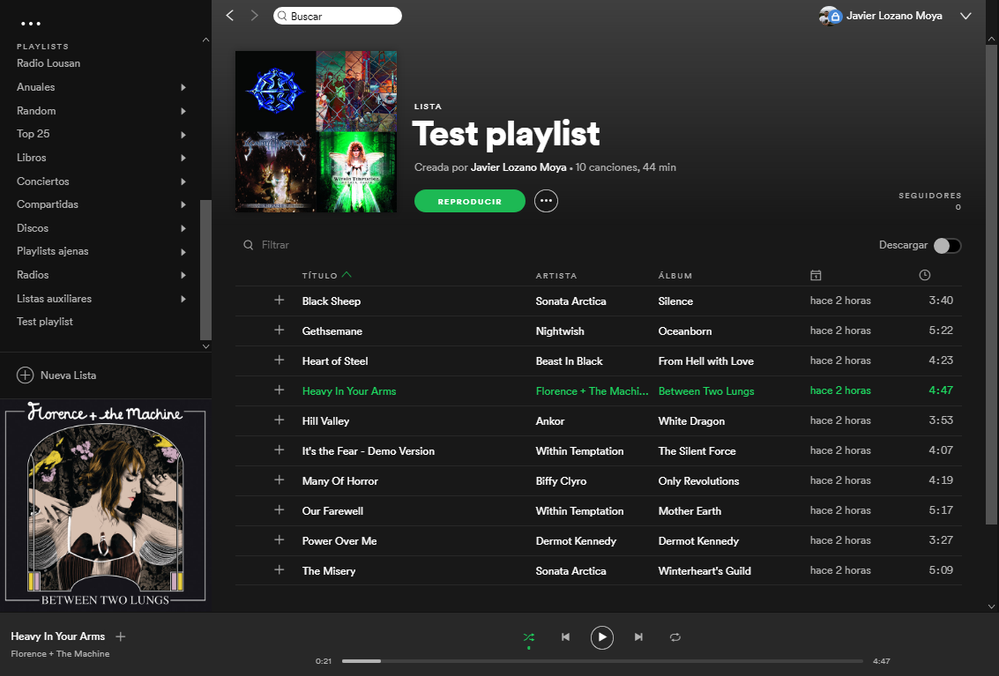Open Sonata Arctica artist for Black Sheep
This screenshot has height=676, width=999.
click(570, 301)
